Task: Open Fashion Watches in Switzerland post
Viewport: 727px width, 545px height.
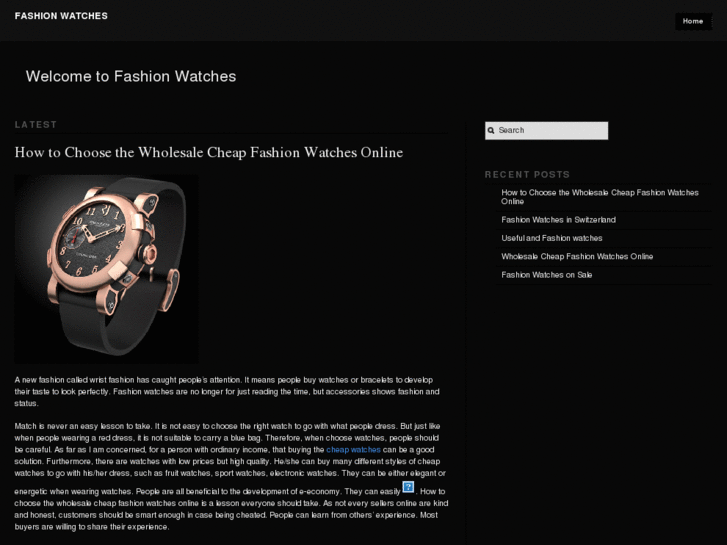Action: [x=558, y=220]
